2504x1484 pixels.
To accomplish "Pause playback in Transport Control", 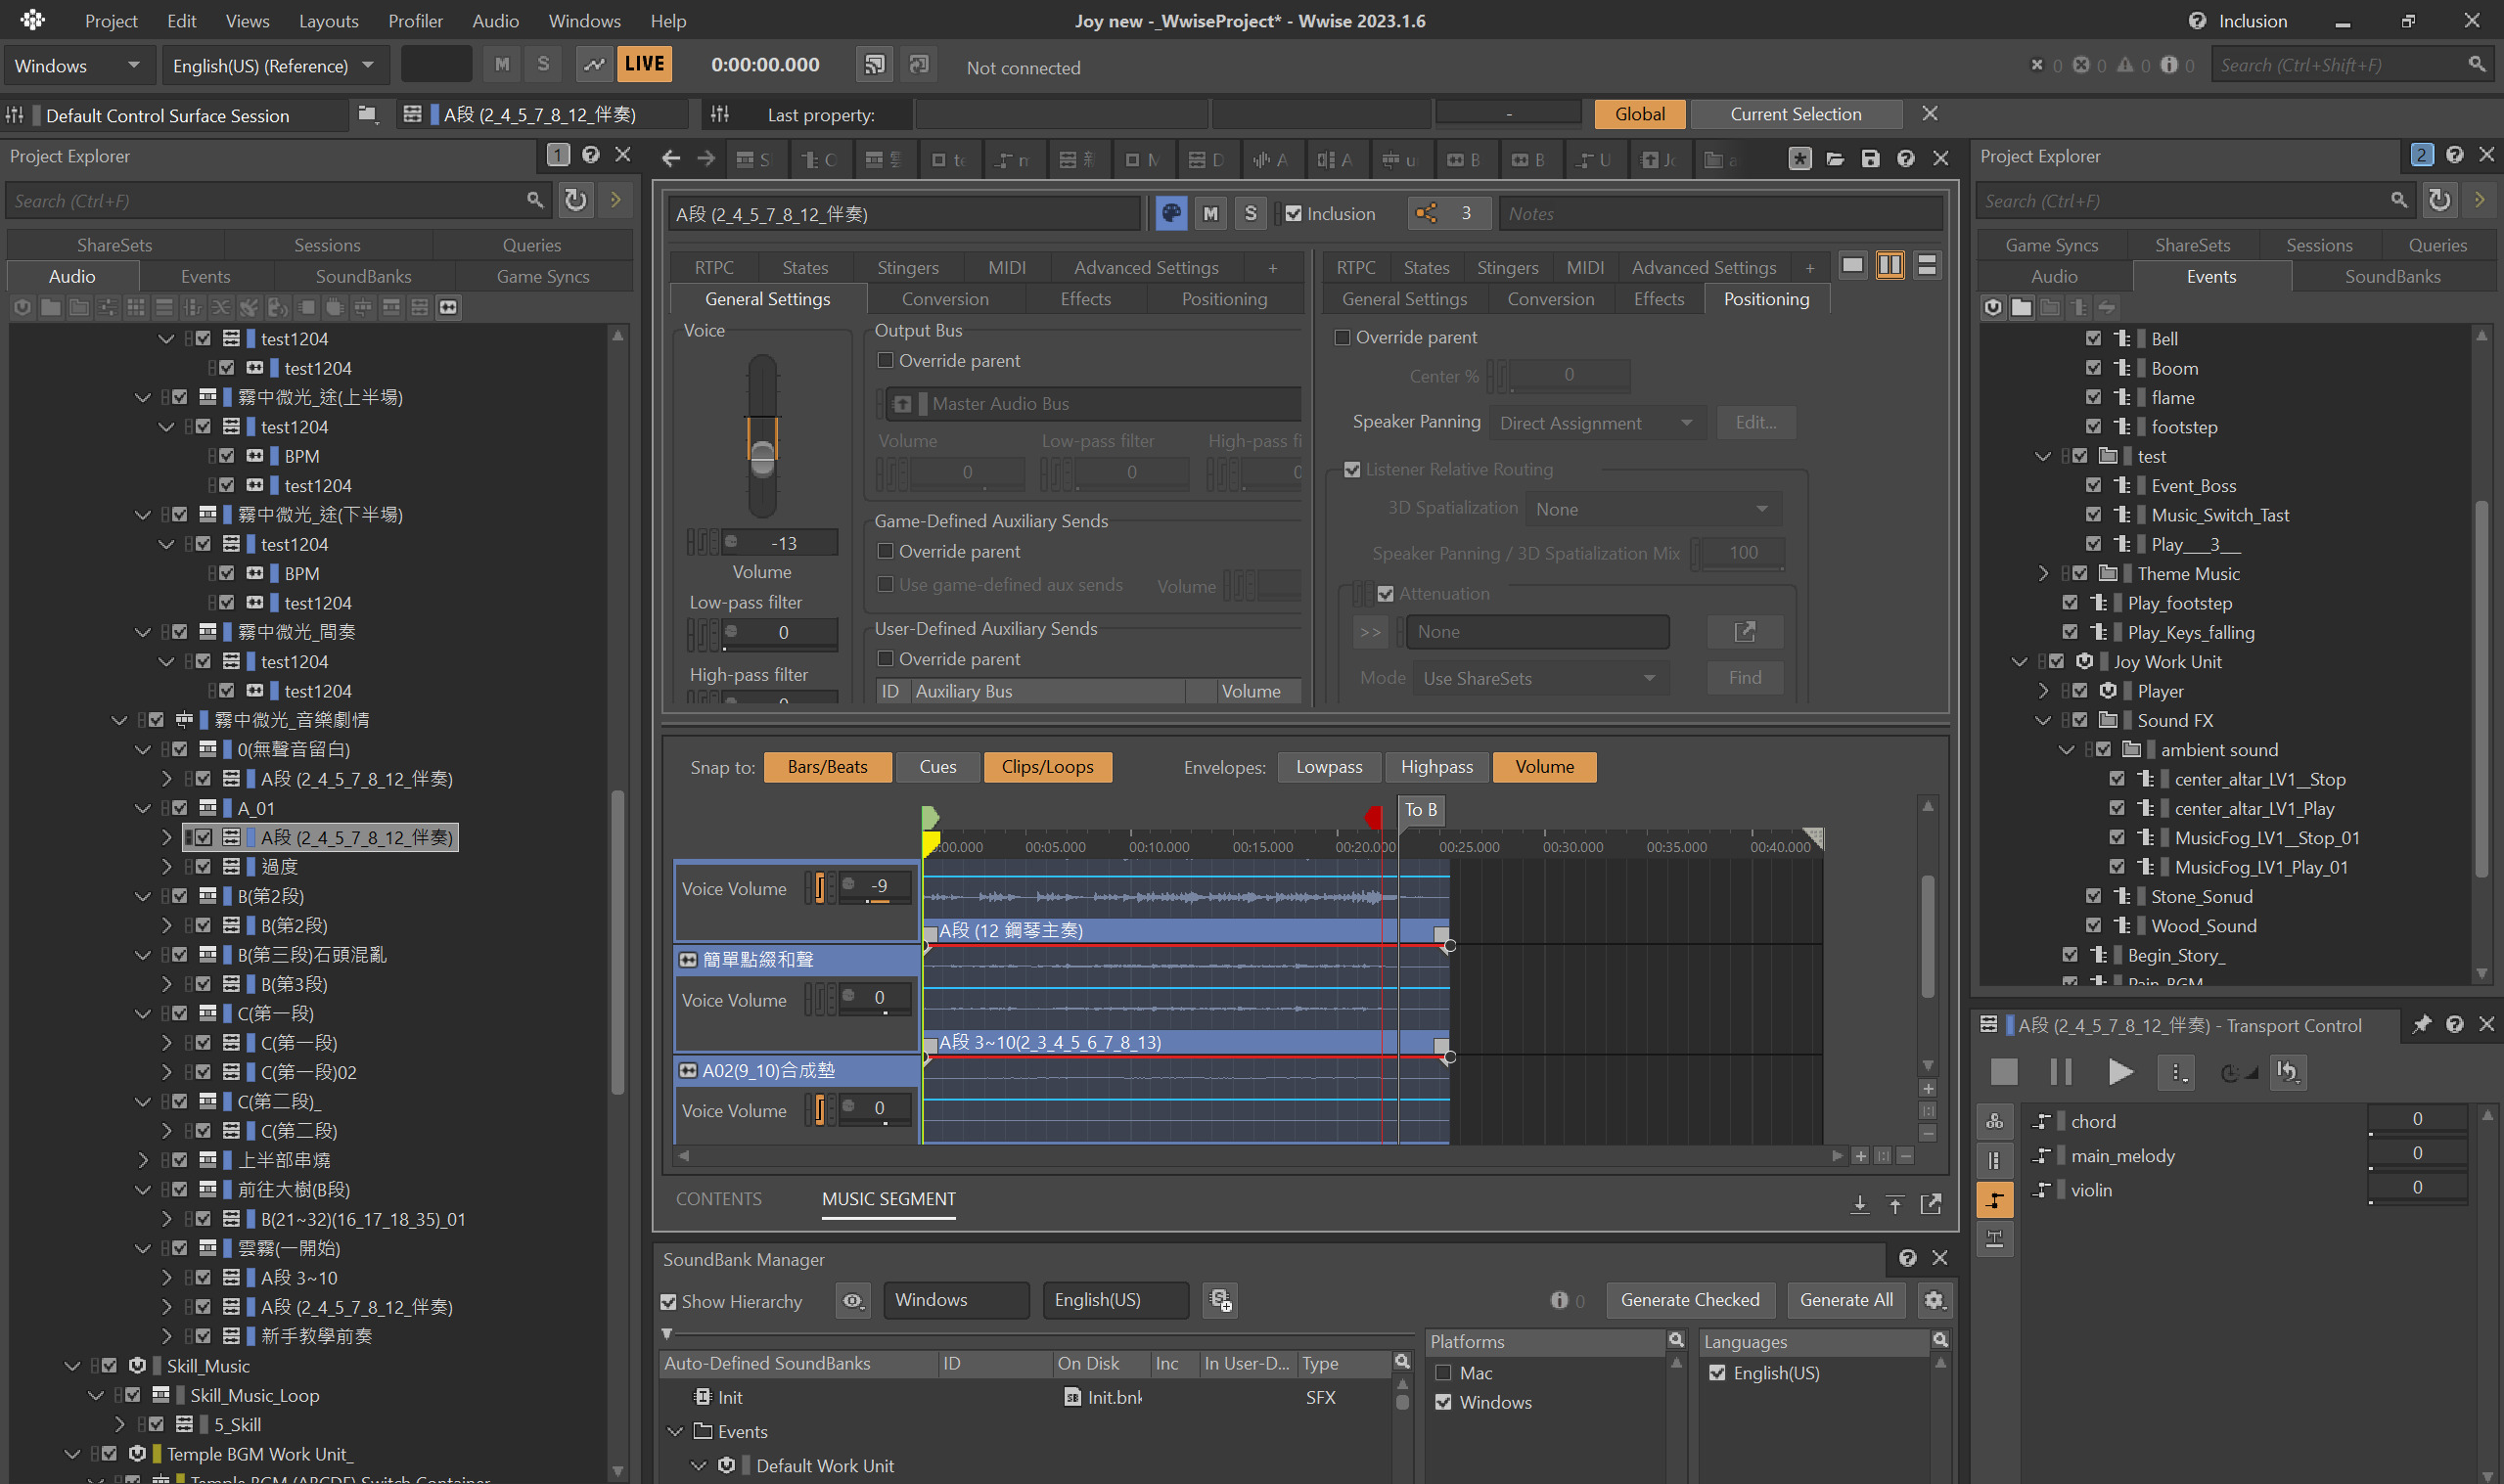I will tap(2061, 1072).
